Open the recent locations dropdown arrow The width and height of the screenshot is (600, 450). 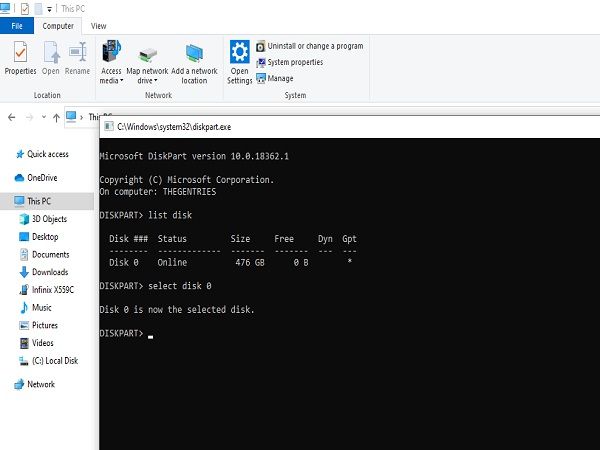(44, 117)
